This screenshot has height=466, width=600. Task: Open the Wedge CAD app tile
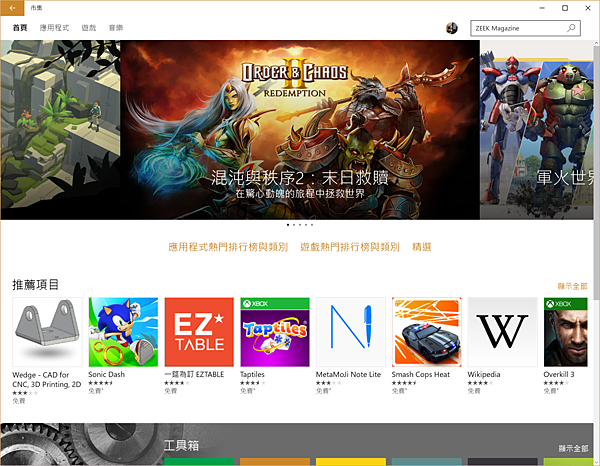[x=47, y=332]
